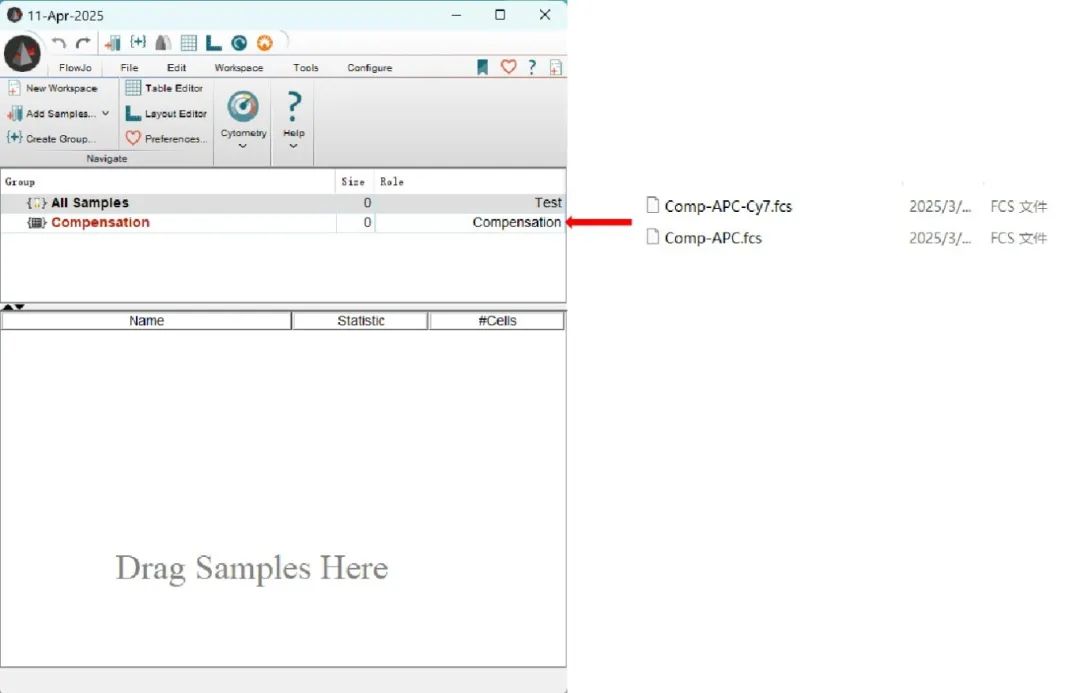Image resolution: width=1080 pixels, height=693 pixels.
Task: Select the All Samples group
Action: [90, 203]
